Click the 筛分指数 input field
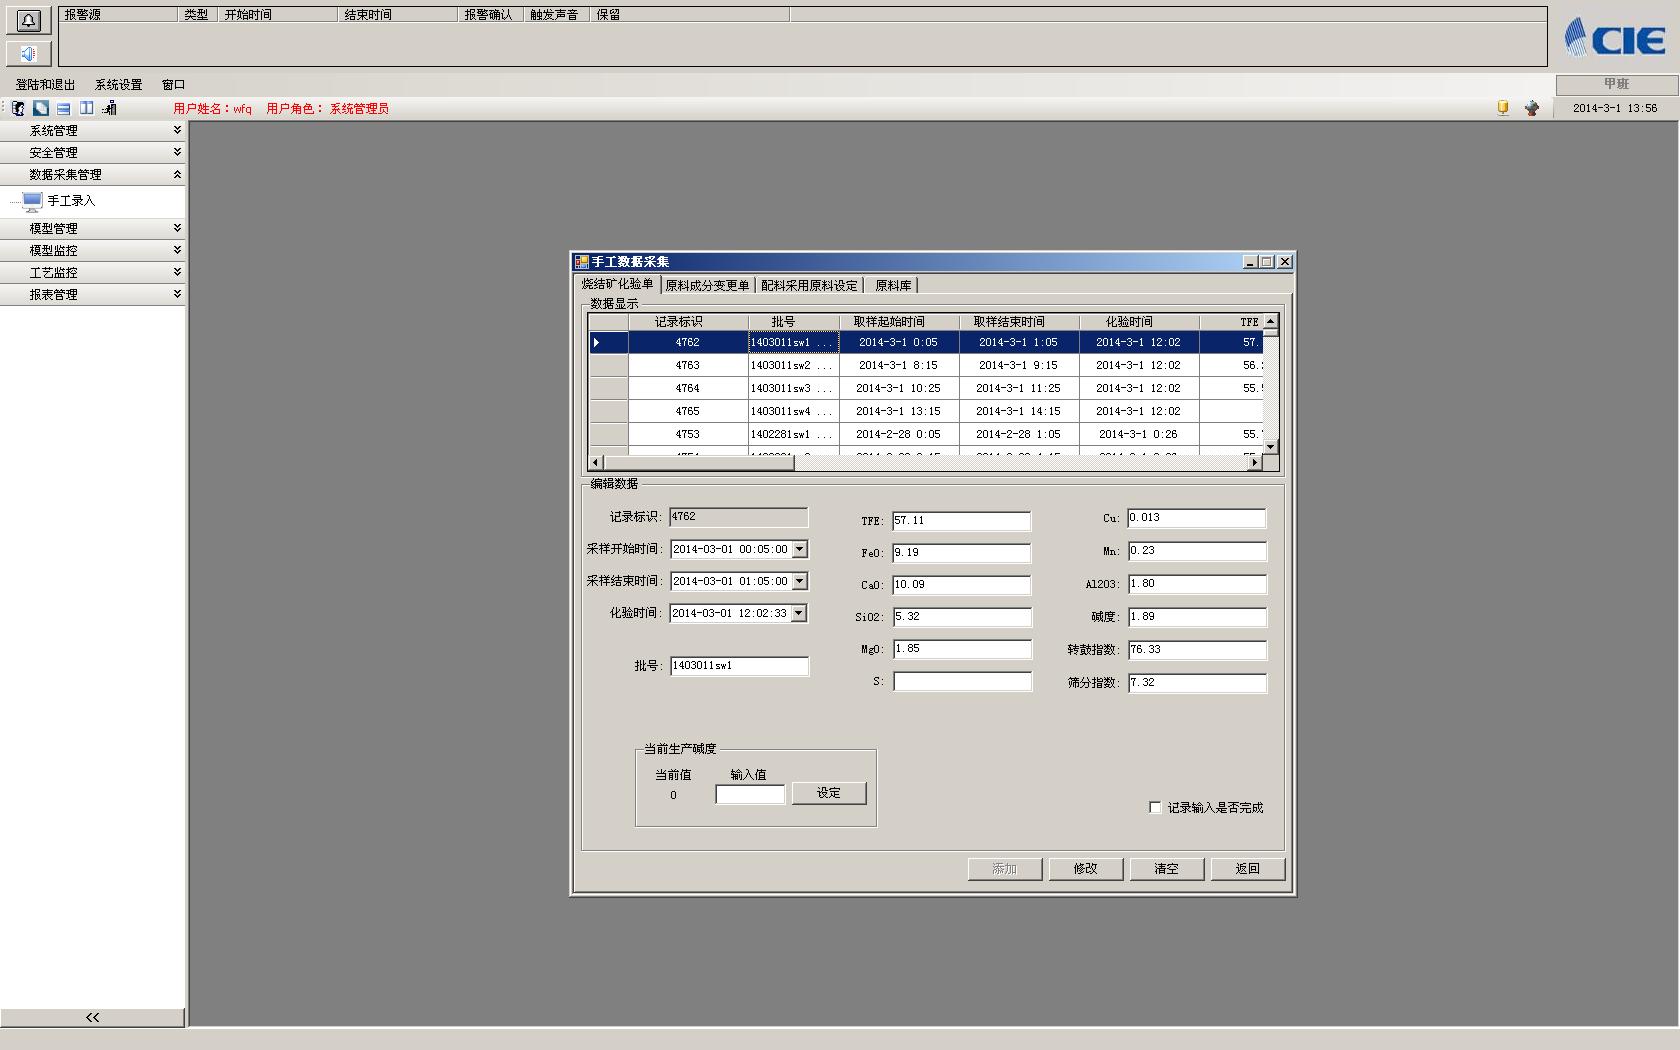The height and width of the screenshot is (1050, 1680). [x=1197, y=683]
